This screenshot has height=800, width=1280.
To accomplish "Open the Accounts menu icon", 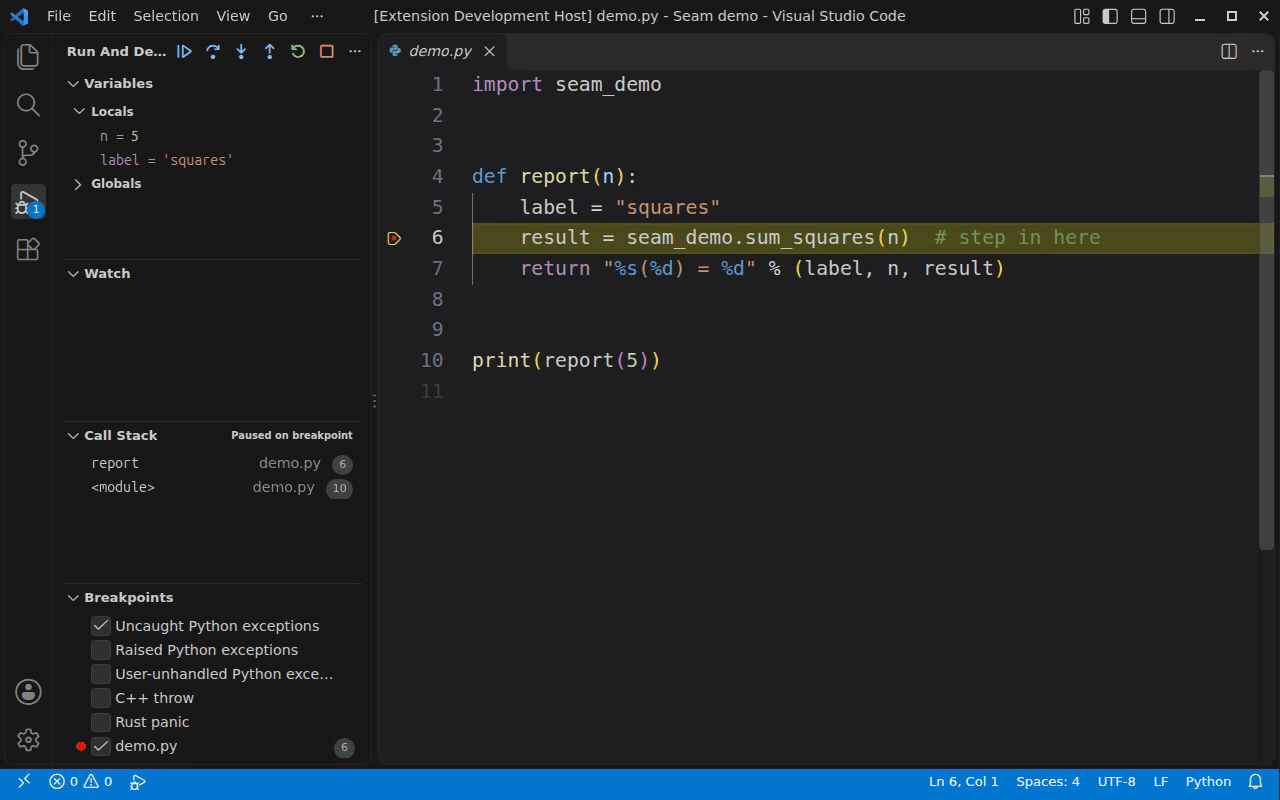I will (28, 691).
